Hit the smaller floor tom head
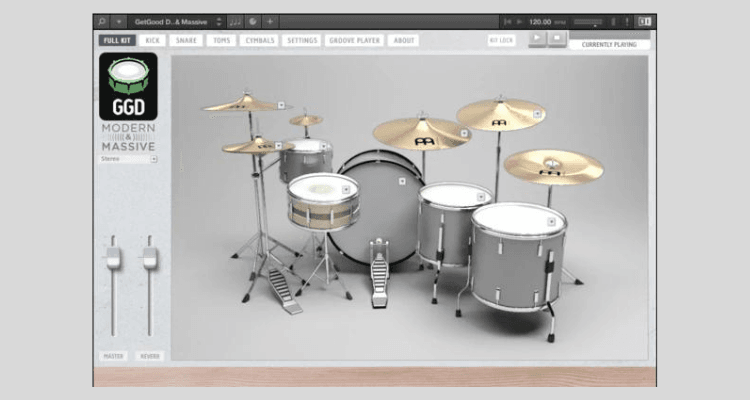 [454, 195]
